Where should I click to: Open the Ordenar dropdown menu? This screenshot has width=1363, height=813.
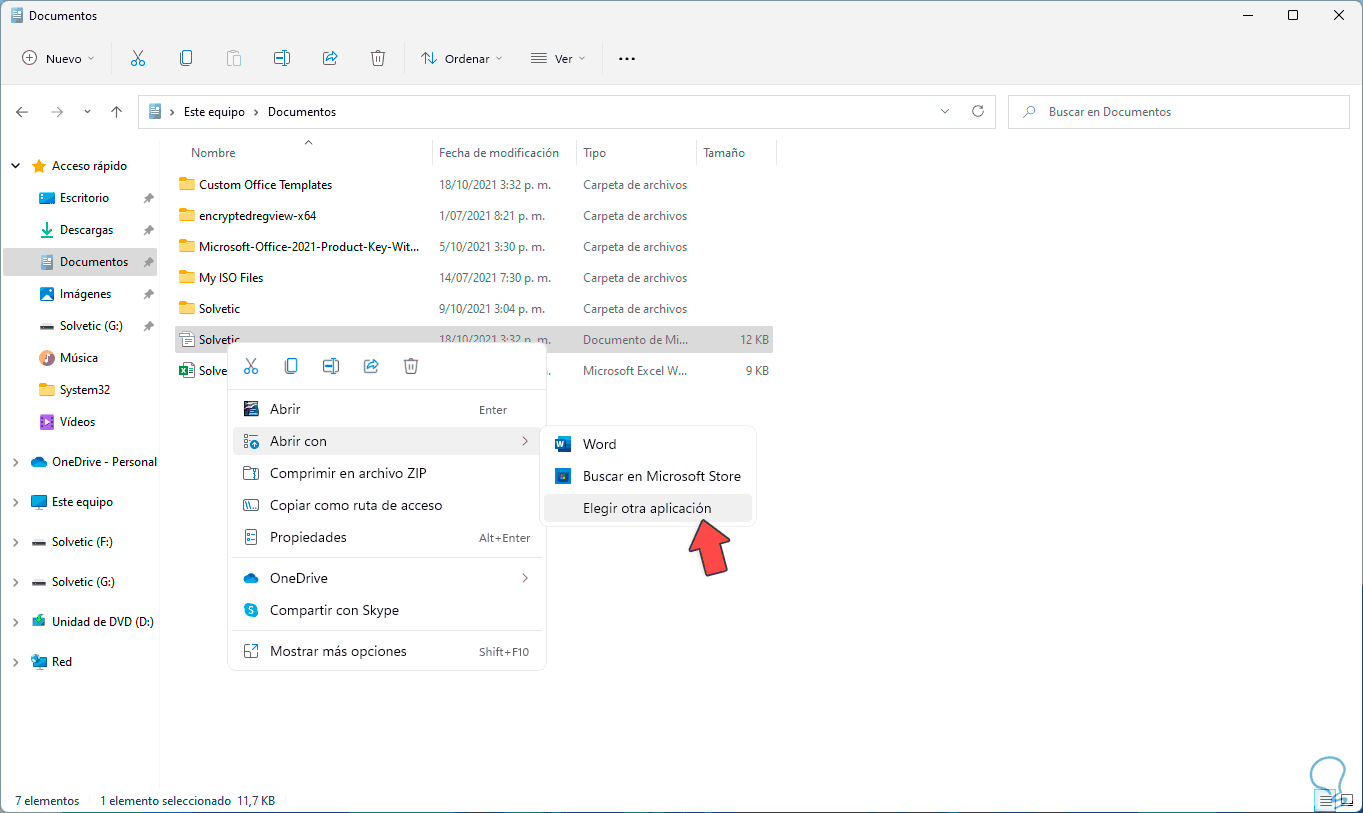(x=461, y=58)
